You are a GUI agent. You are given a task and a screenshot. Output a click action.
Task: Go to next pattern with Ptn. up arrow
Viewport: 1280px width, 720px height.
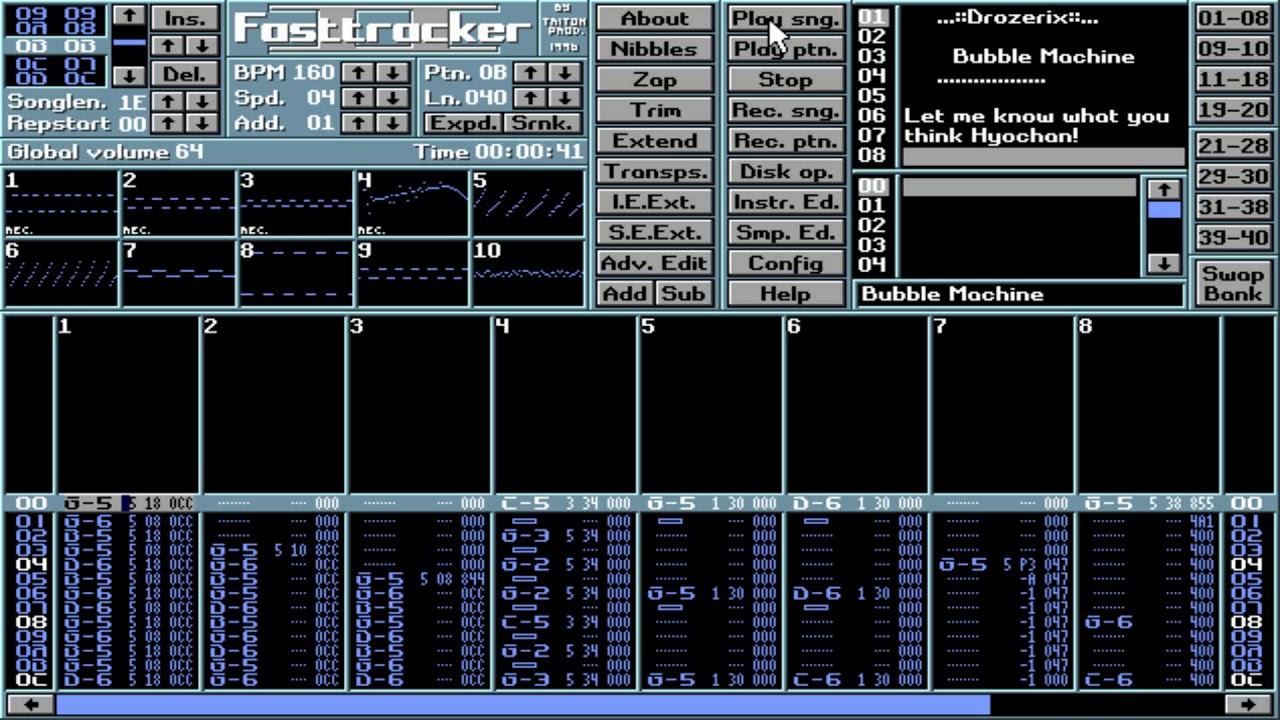(x=531, y=73)
